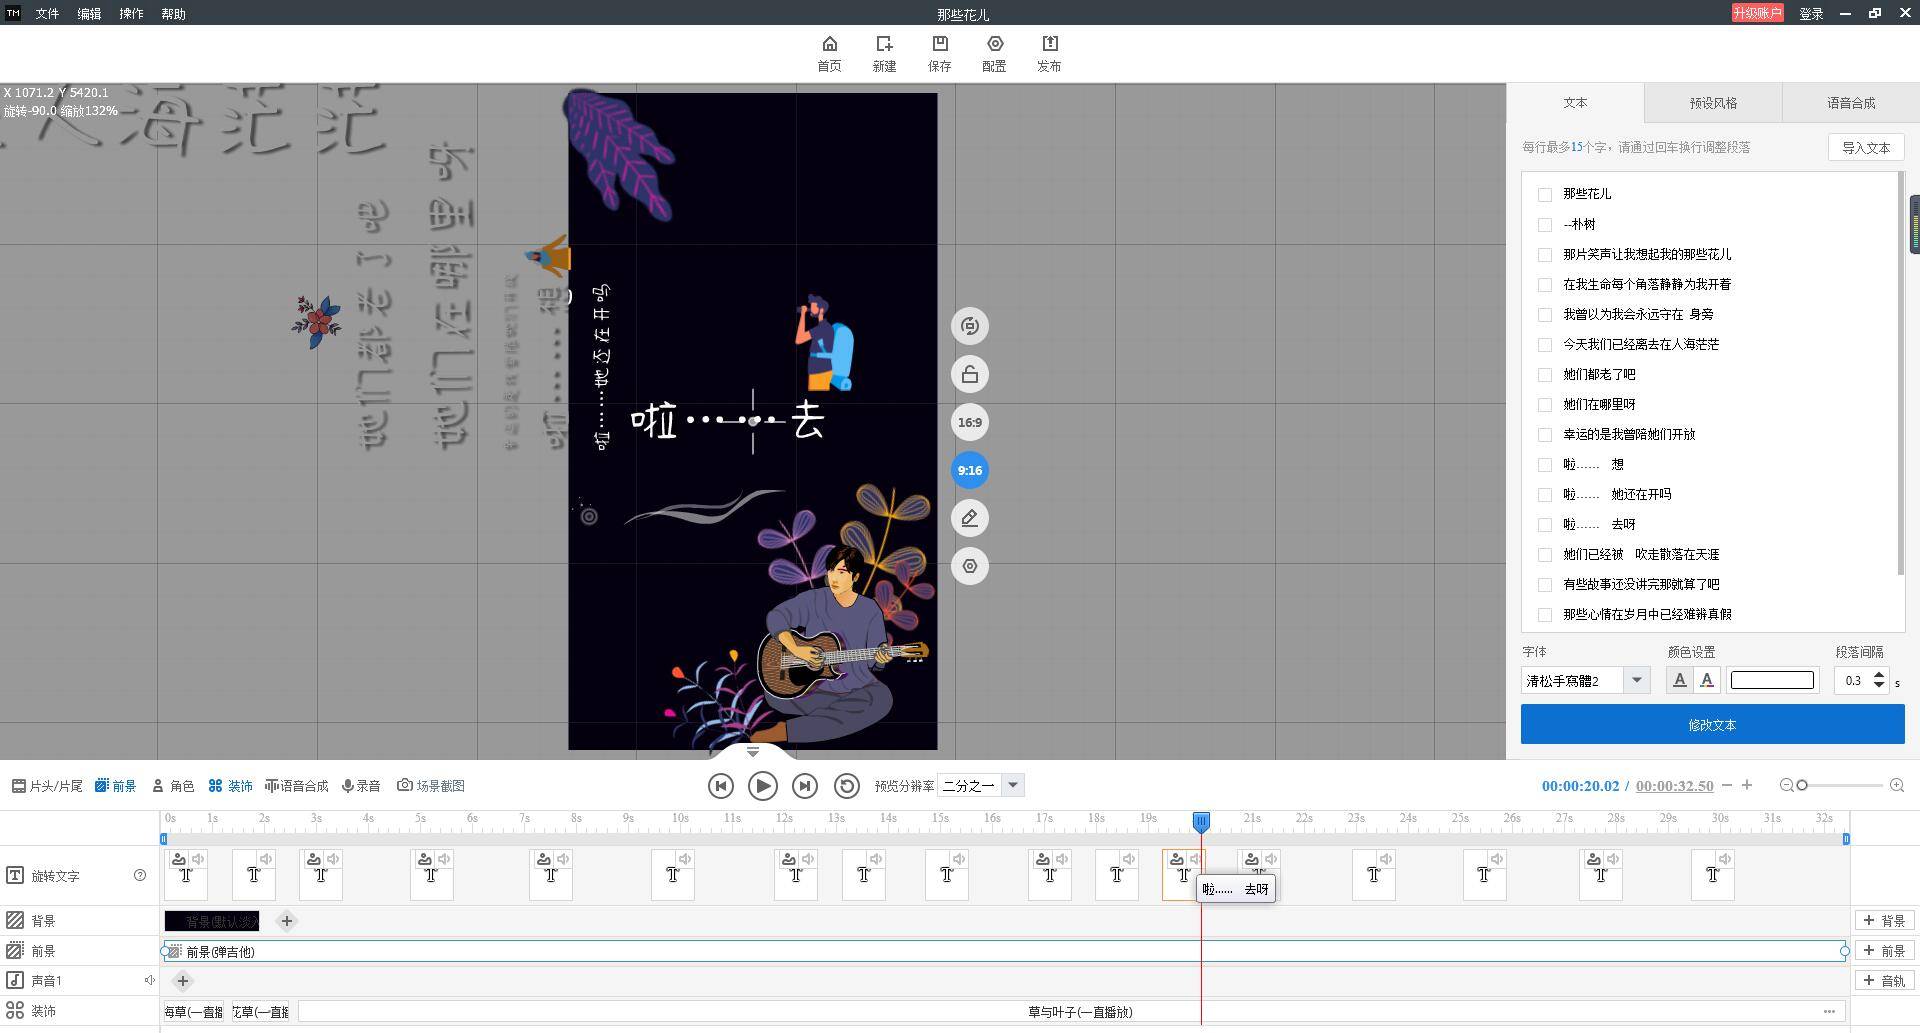Viewport: 1920px width, 1033px height.
Task: Select the 前景(弹吉他) foreground clip
Action: click(x=1005, y=951)
